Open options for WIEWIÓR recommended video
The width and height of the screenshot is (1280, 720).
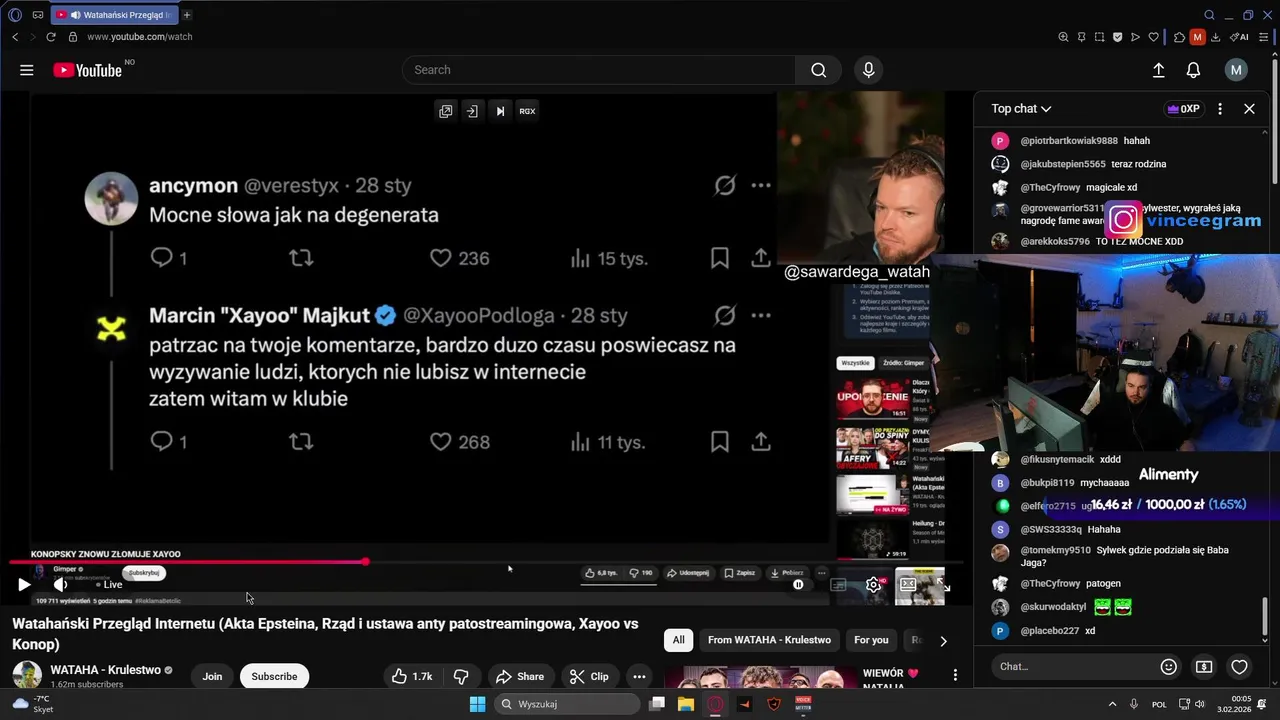955,675
